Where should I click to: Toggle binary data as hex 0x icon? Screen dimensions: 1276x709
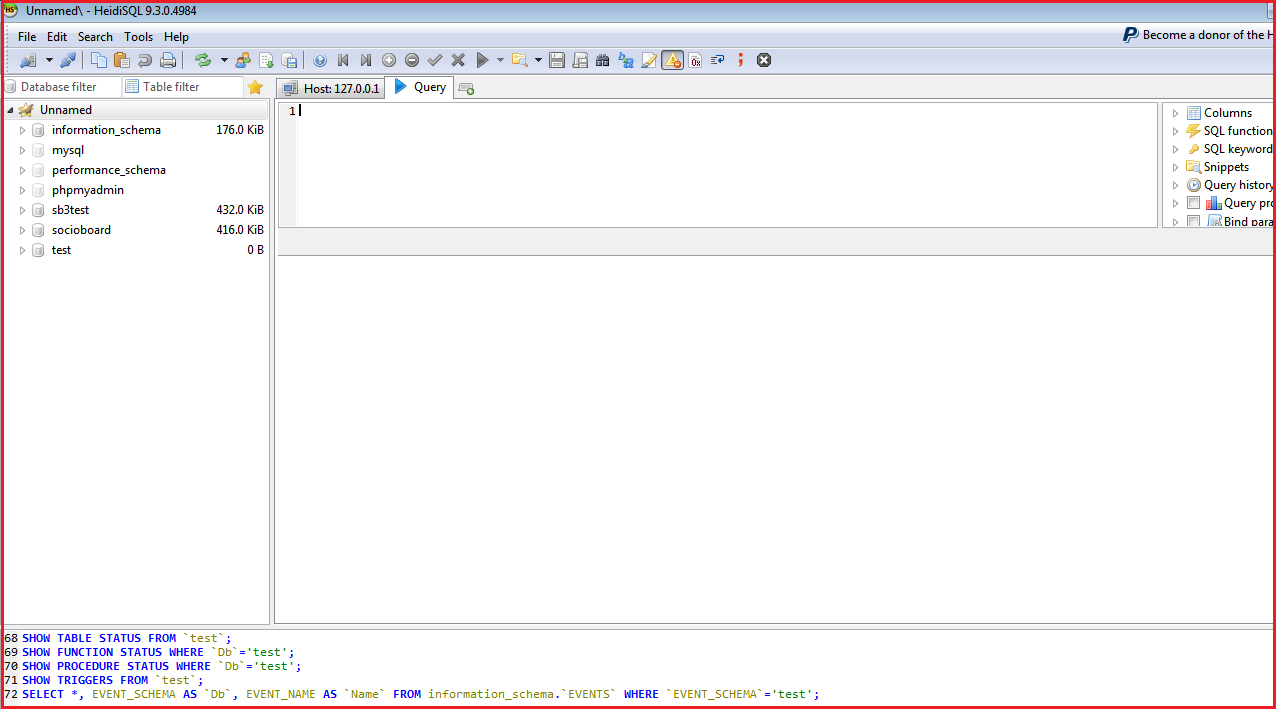695,60
